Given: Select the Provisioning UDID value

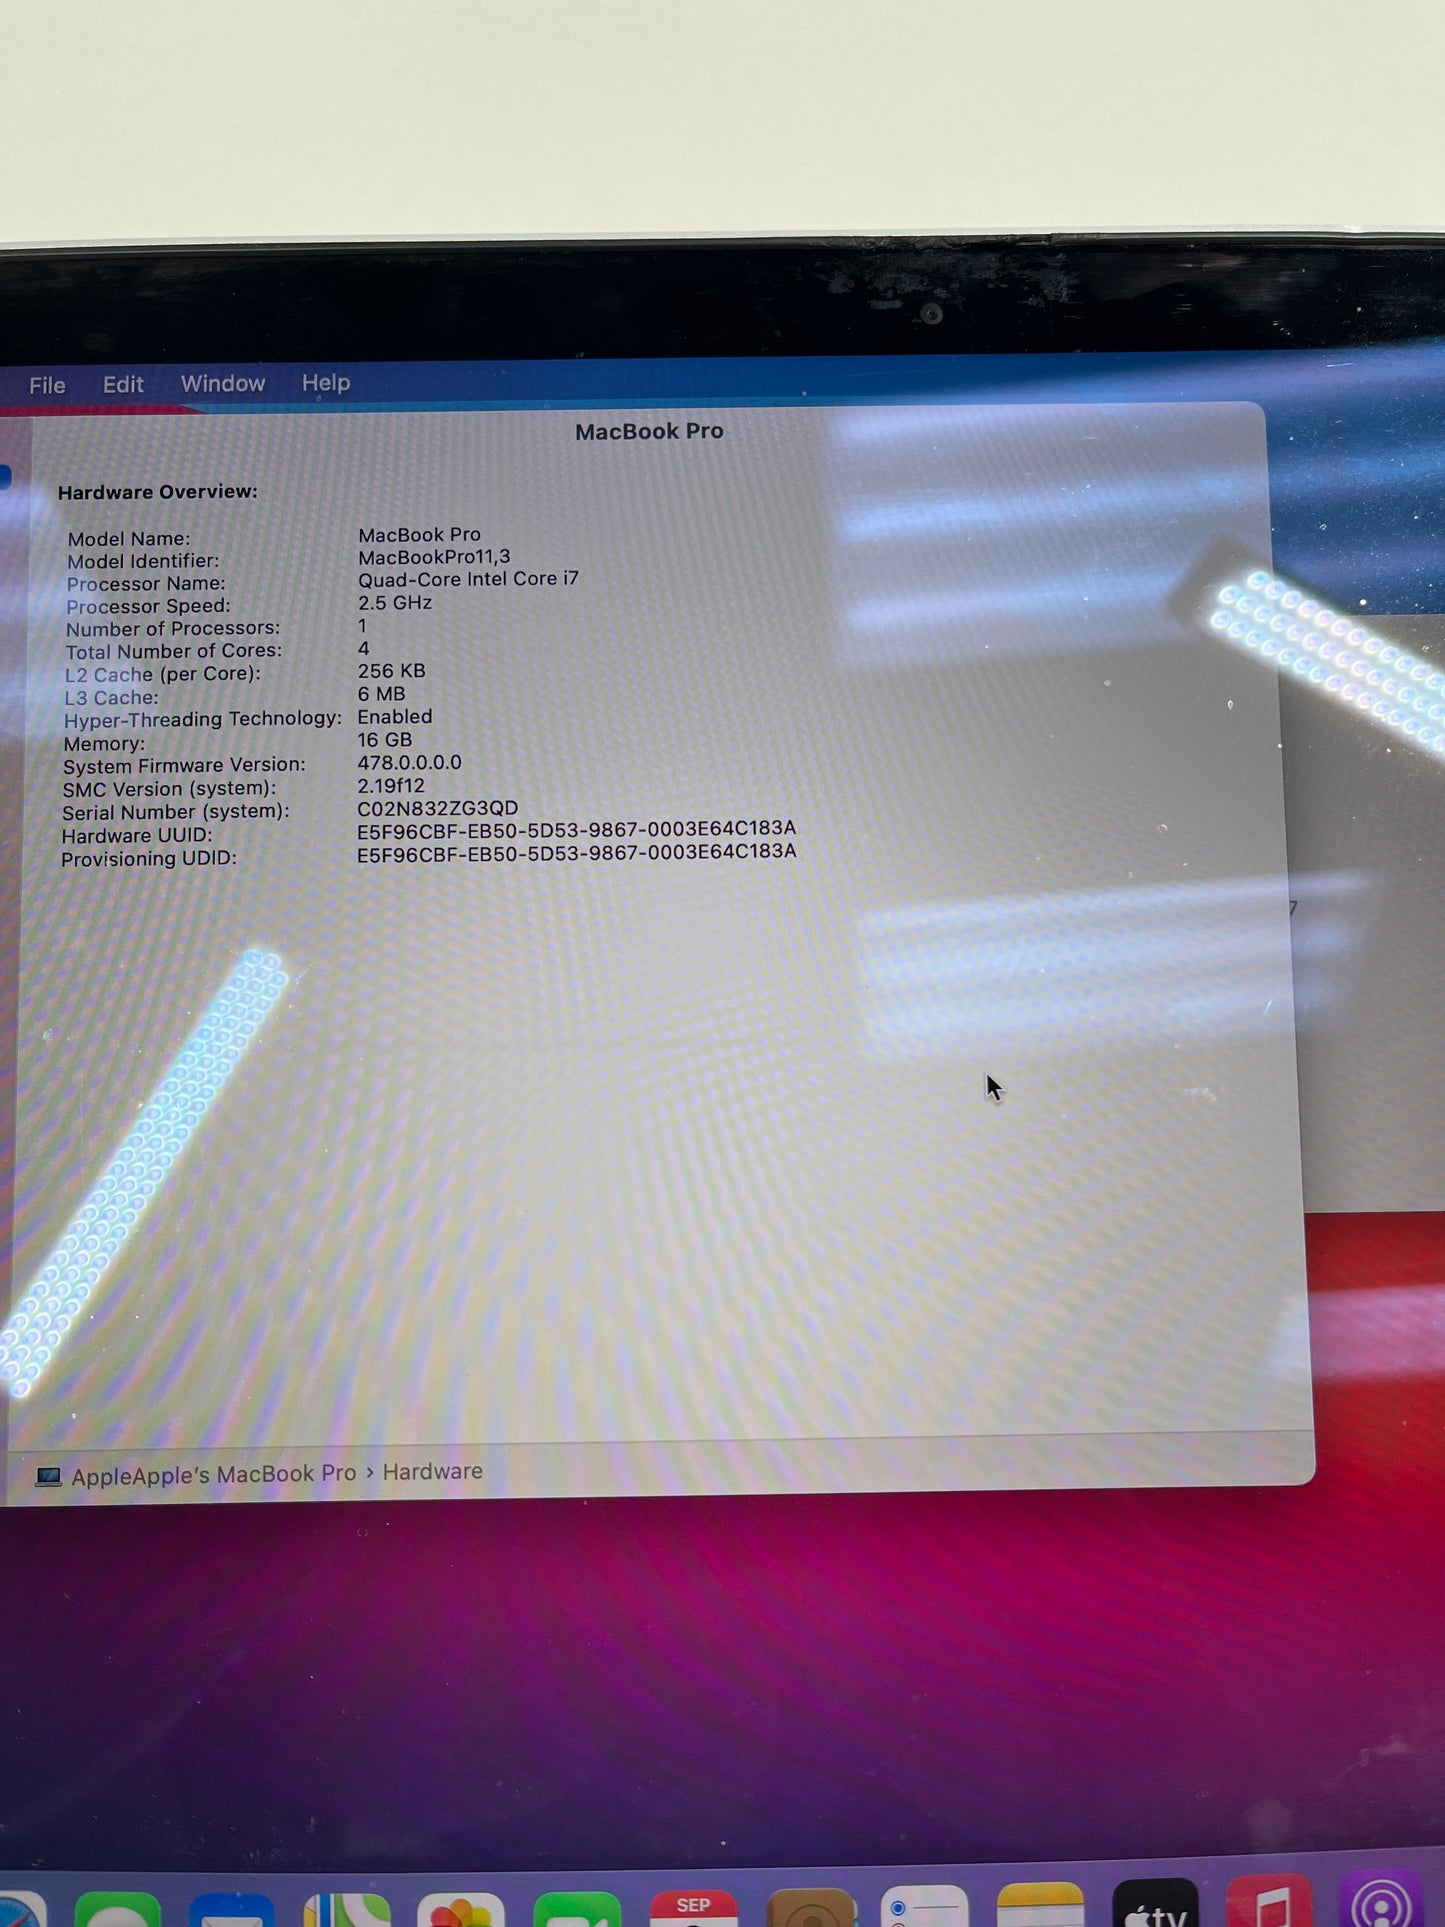Looking at the screenshot, I should click(x=576, y=852).
